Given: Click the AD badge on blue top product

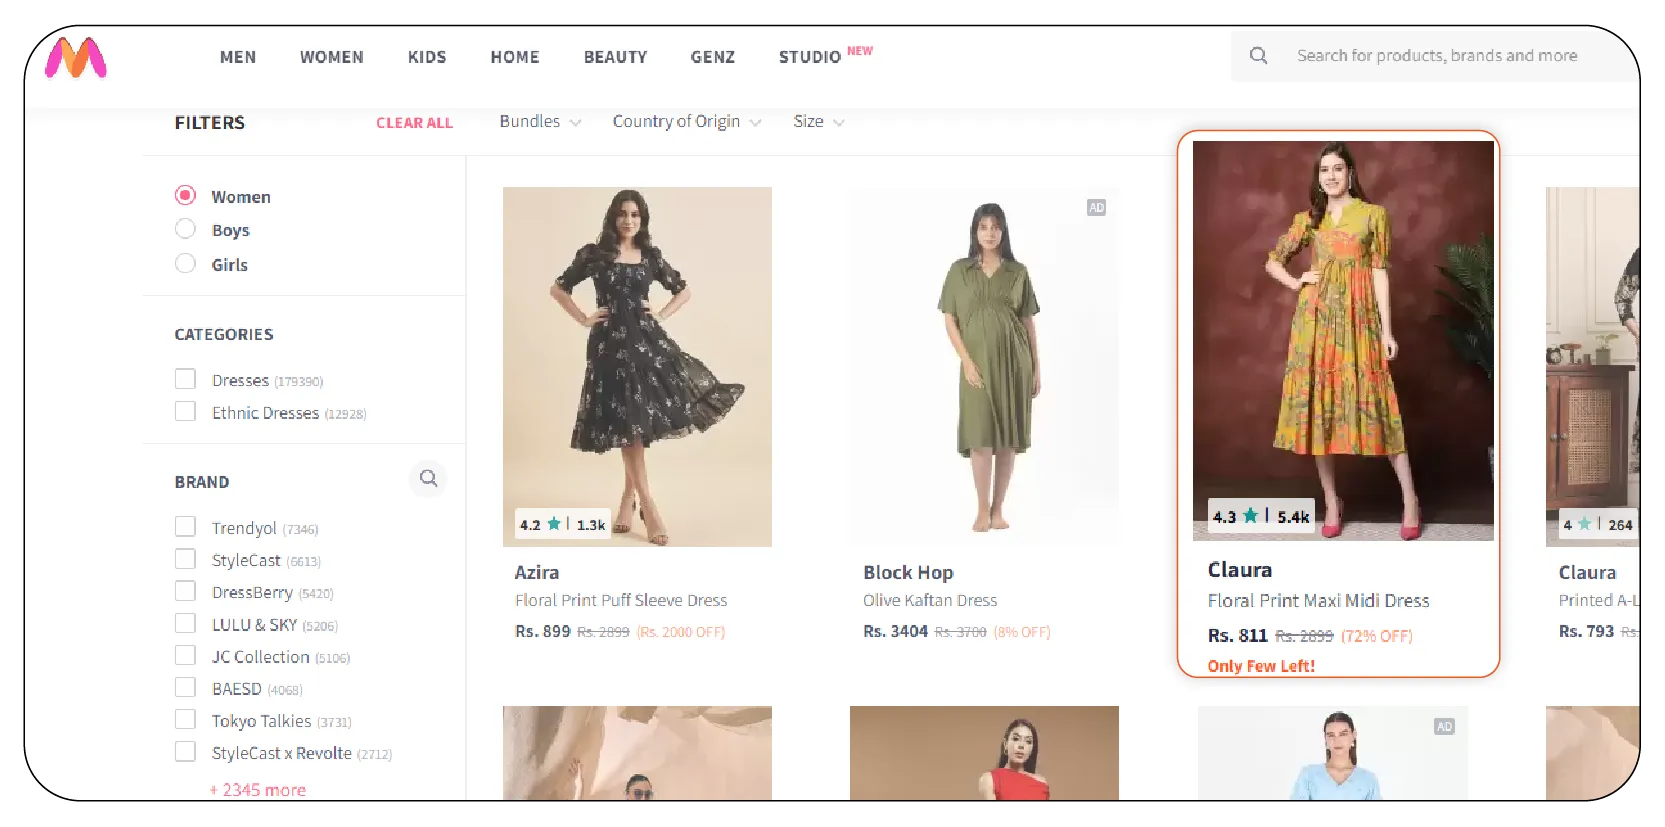Looking at the screenshot, I should tap(1444, 727).
